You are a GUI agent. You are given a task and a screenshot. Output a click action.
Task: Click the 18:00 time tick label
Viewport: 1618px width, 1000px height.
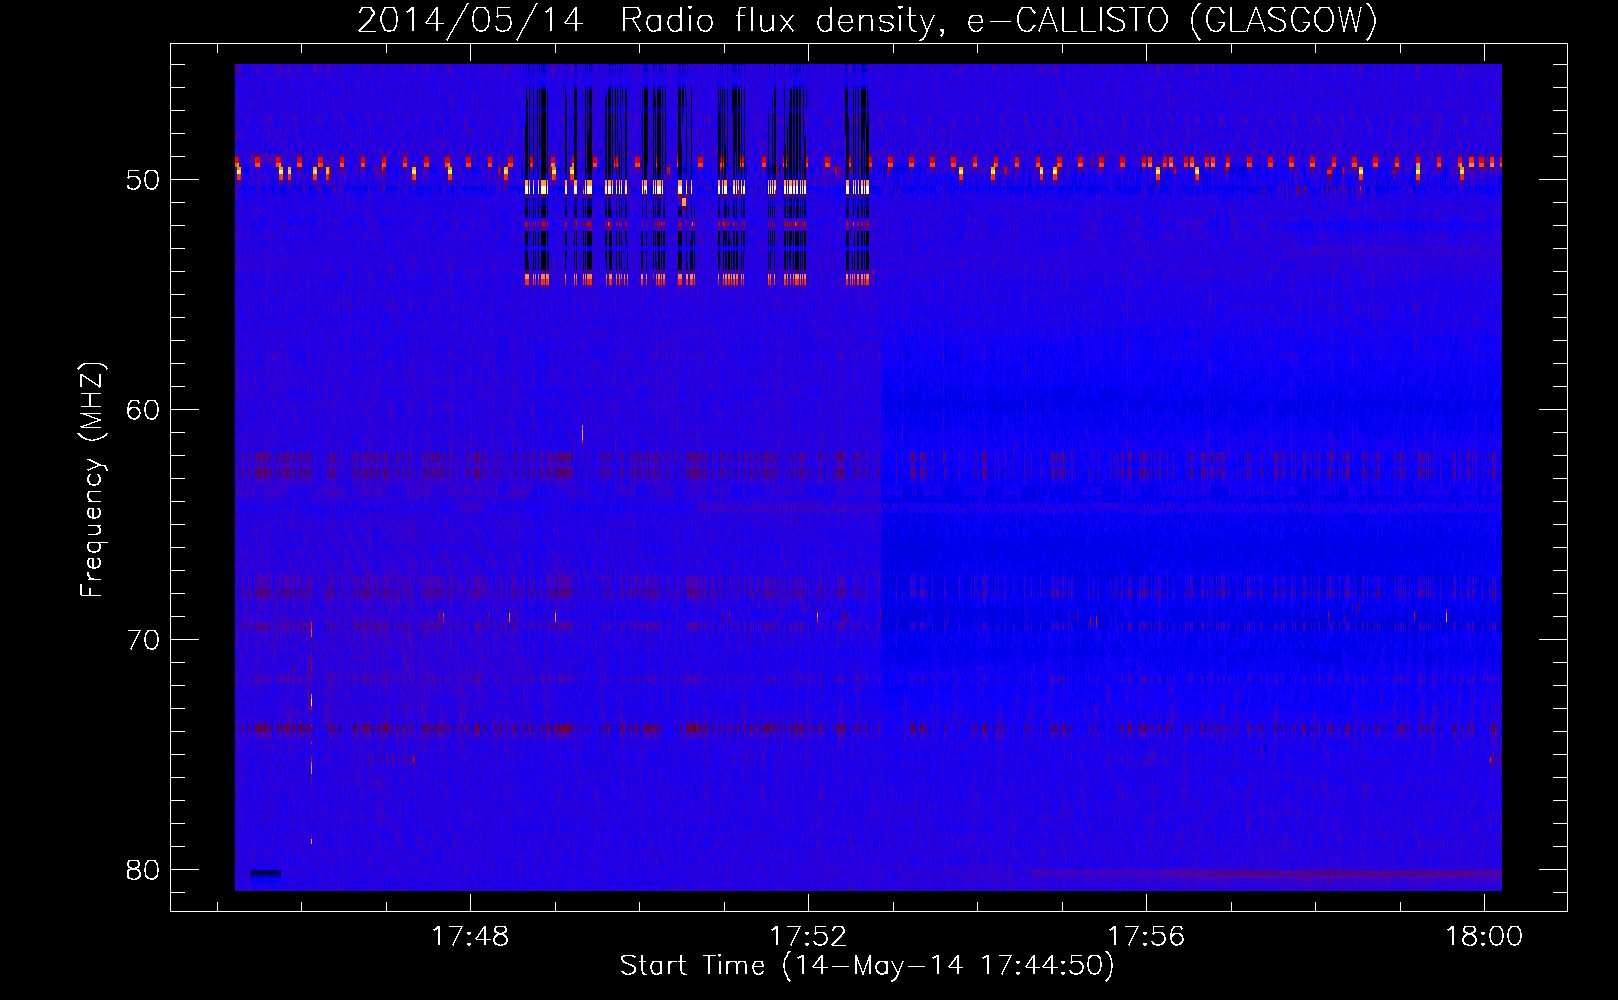pos(1484,937)
